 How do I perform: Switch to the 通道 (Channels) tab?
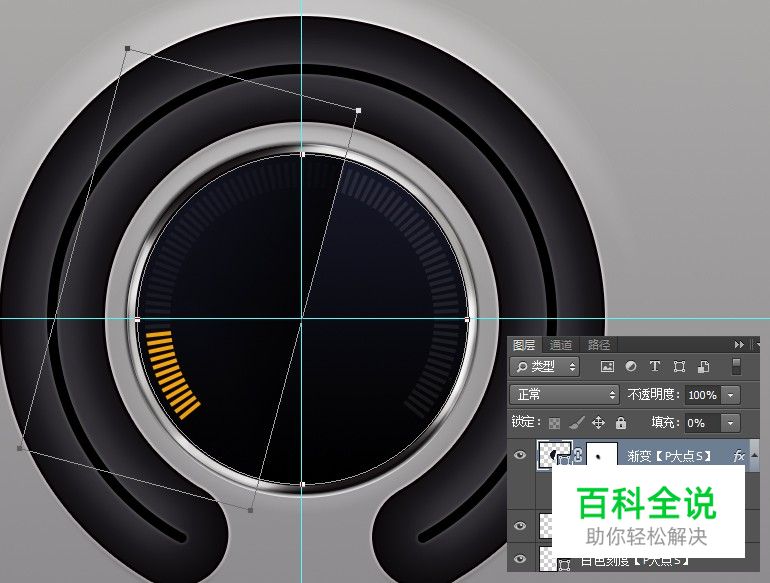click(561, 345)
